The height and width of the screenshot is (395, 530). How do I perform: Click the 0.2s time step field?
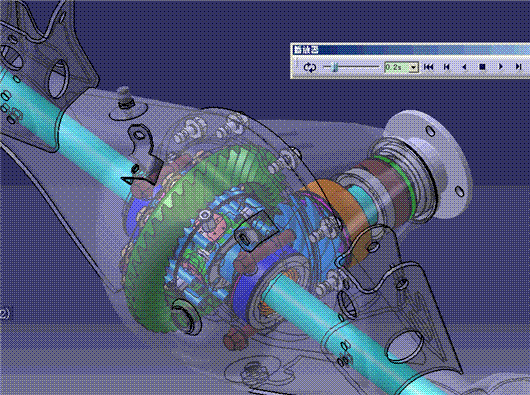tap(397, 67)
